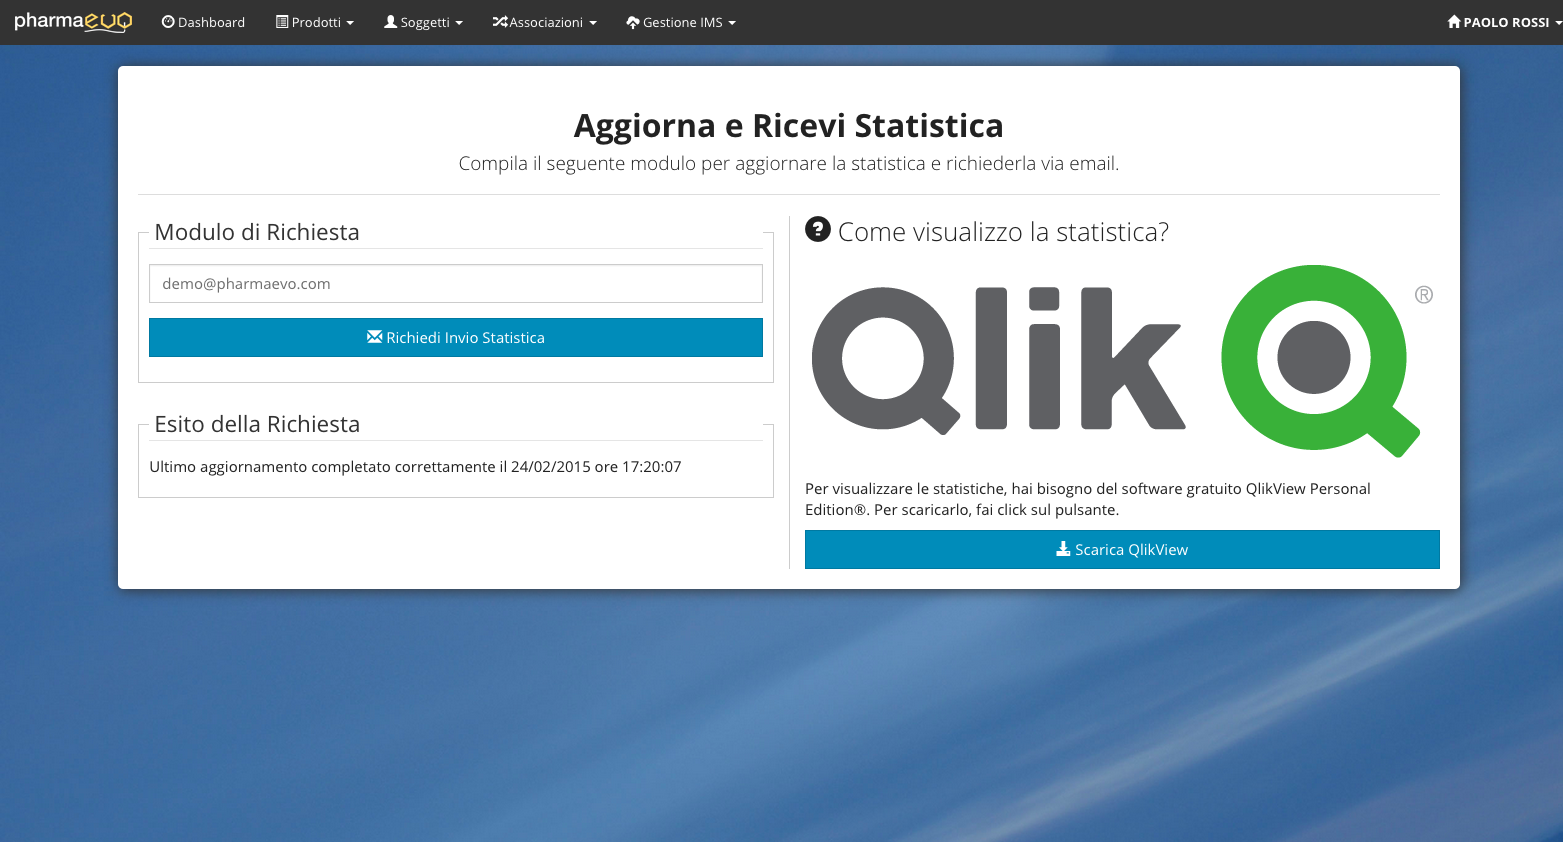Click the Aggiorna e Ricevi Statistica heading
Image resolution: width=1563 pixels, height=842 pixels.
coord(789,125)
